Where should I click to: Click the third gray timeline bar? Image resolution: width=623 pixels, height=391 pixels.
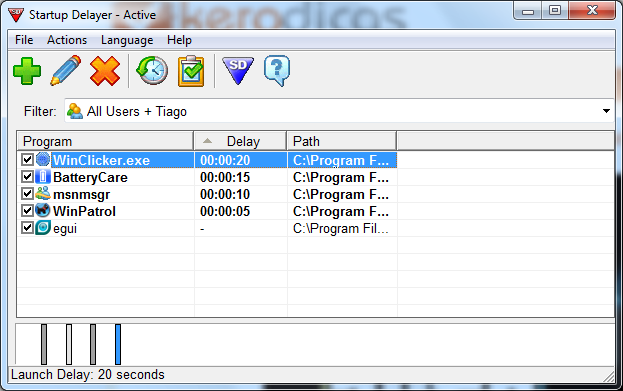[x=93, y=345]
